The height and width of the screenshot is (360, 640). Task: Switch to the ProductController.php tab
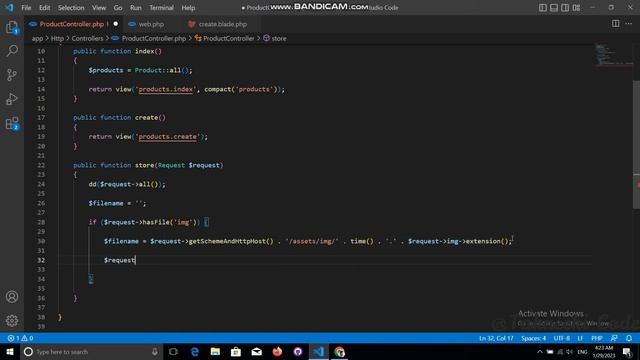click(x=71, y=24)
